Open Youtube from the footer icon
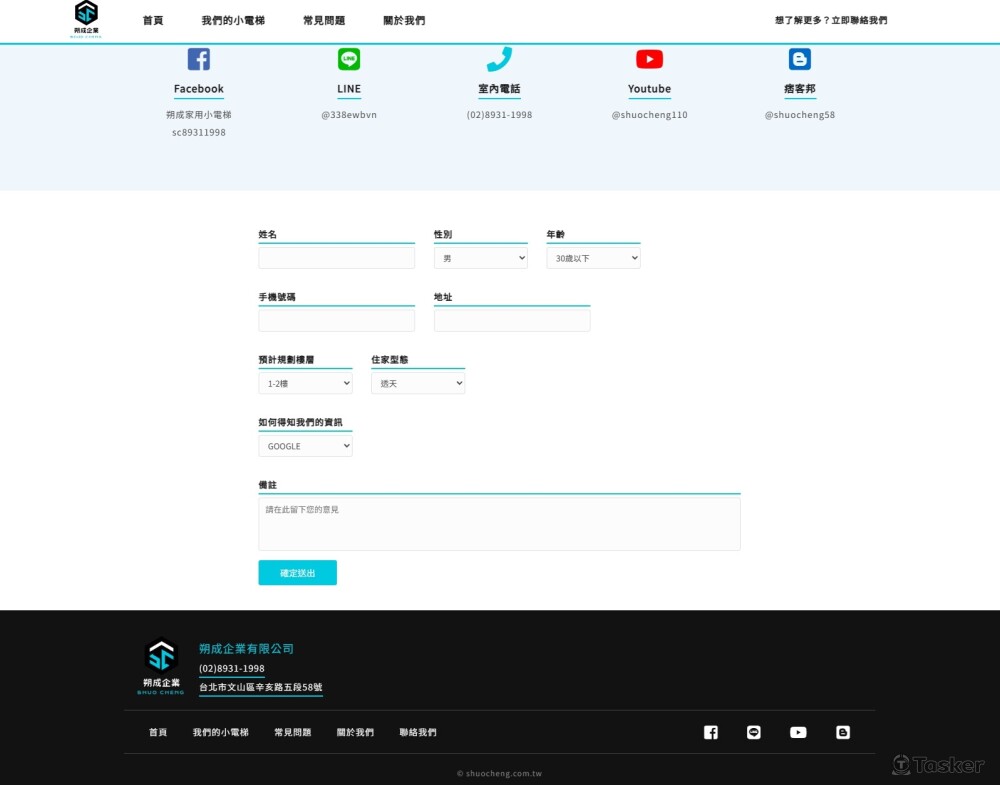The width and height of the screenshot is (1000, 785). (798, 732)
